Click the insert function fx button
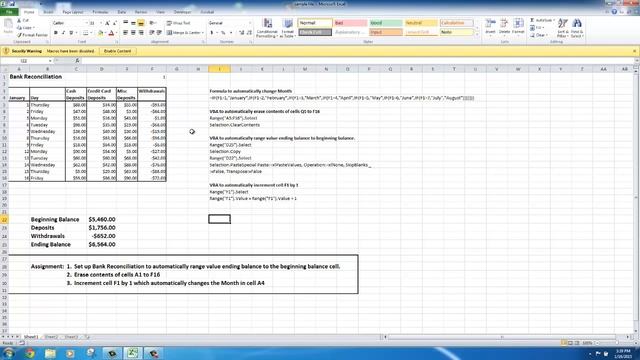This screenshot has height=360, width=640. tap(77, 61)
